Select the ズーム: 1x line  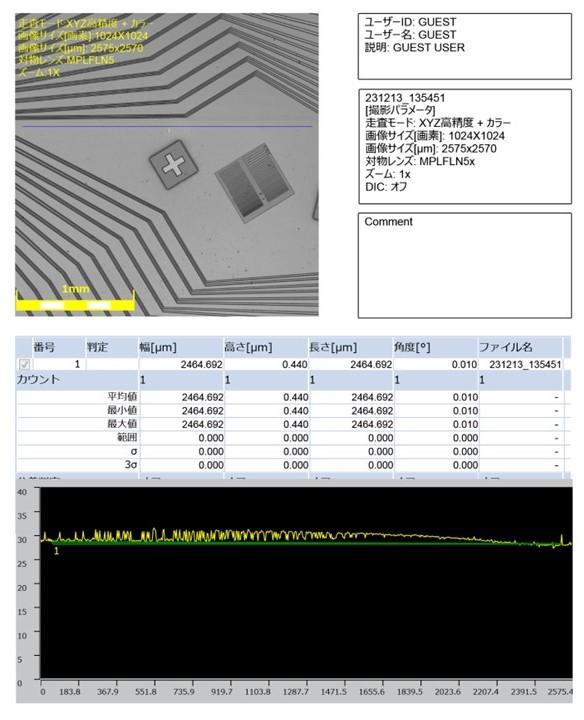pos(387,174)
